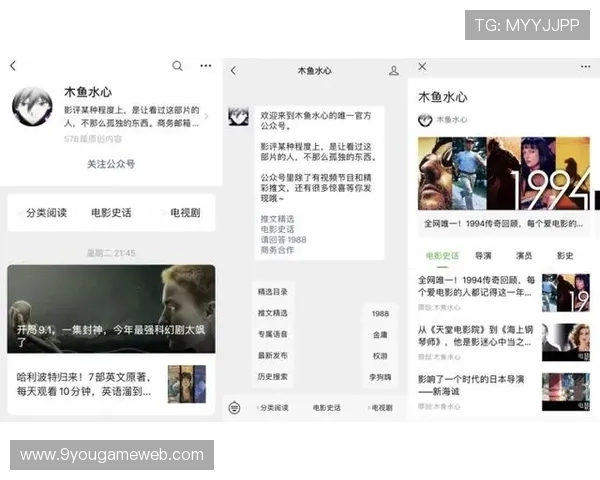The height and width of the screenshot is (480, 600).
Task: Open the three-dot menu on the article list page
Action: 585,67
